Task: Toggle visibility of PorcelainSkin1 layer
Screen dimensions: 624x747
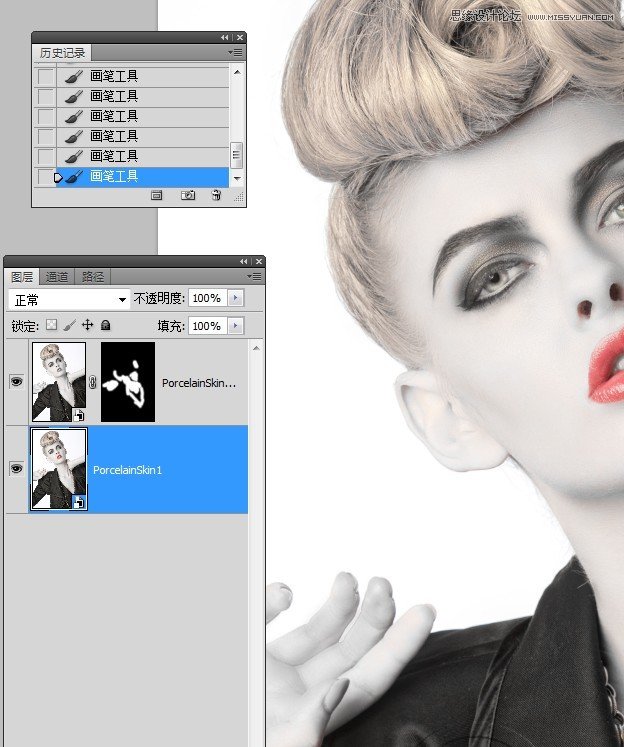Action: point(16,468)
